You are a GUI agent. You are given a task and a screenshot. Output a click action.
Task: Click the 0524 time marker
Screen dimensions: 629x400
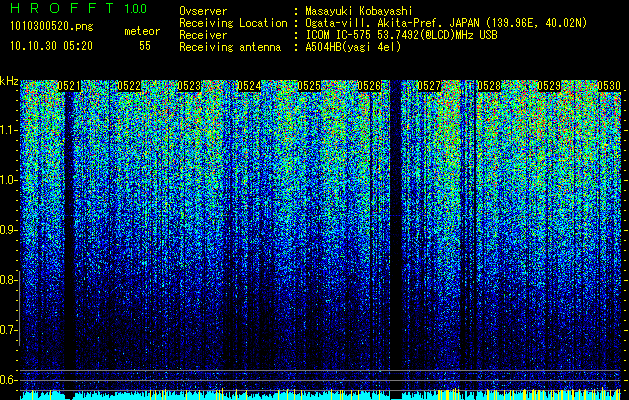[249, 86]
